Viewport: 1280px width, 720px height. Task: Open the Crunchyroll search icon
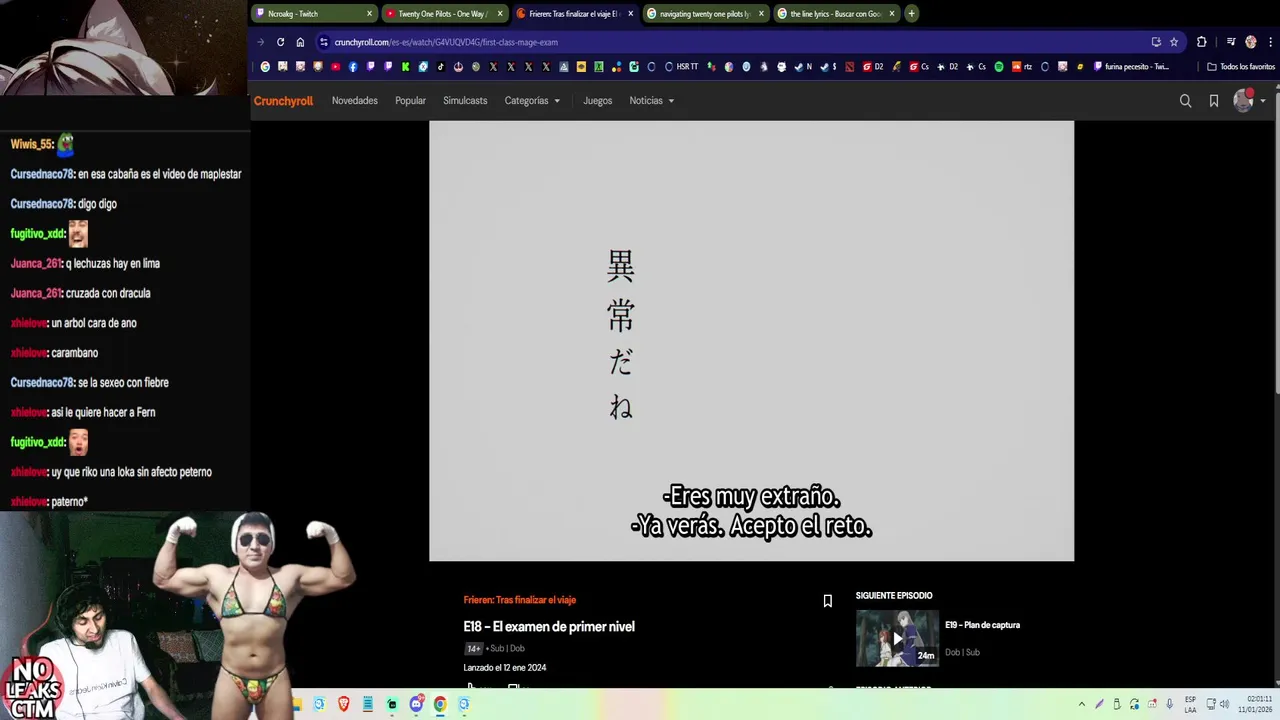click(1185, 101)
